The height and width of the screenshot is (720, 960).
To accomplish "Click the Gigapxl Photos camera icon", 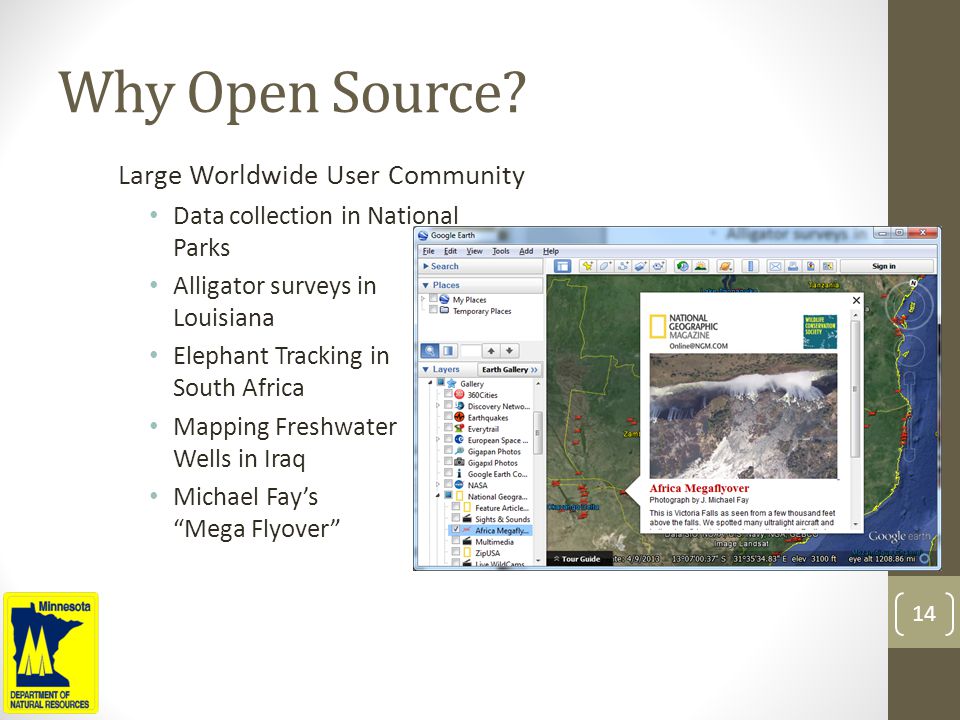I will tap(459, 462).
